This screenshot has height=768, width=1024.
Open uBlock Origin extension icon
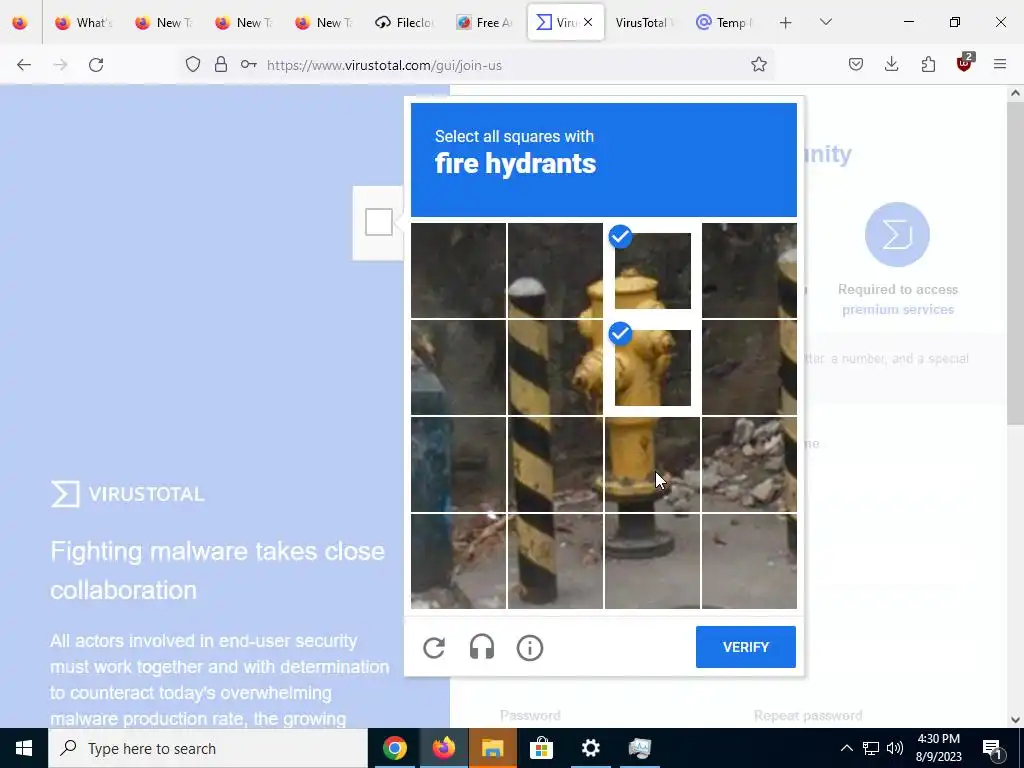coord(965,63)
